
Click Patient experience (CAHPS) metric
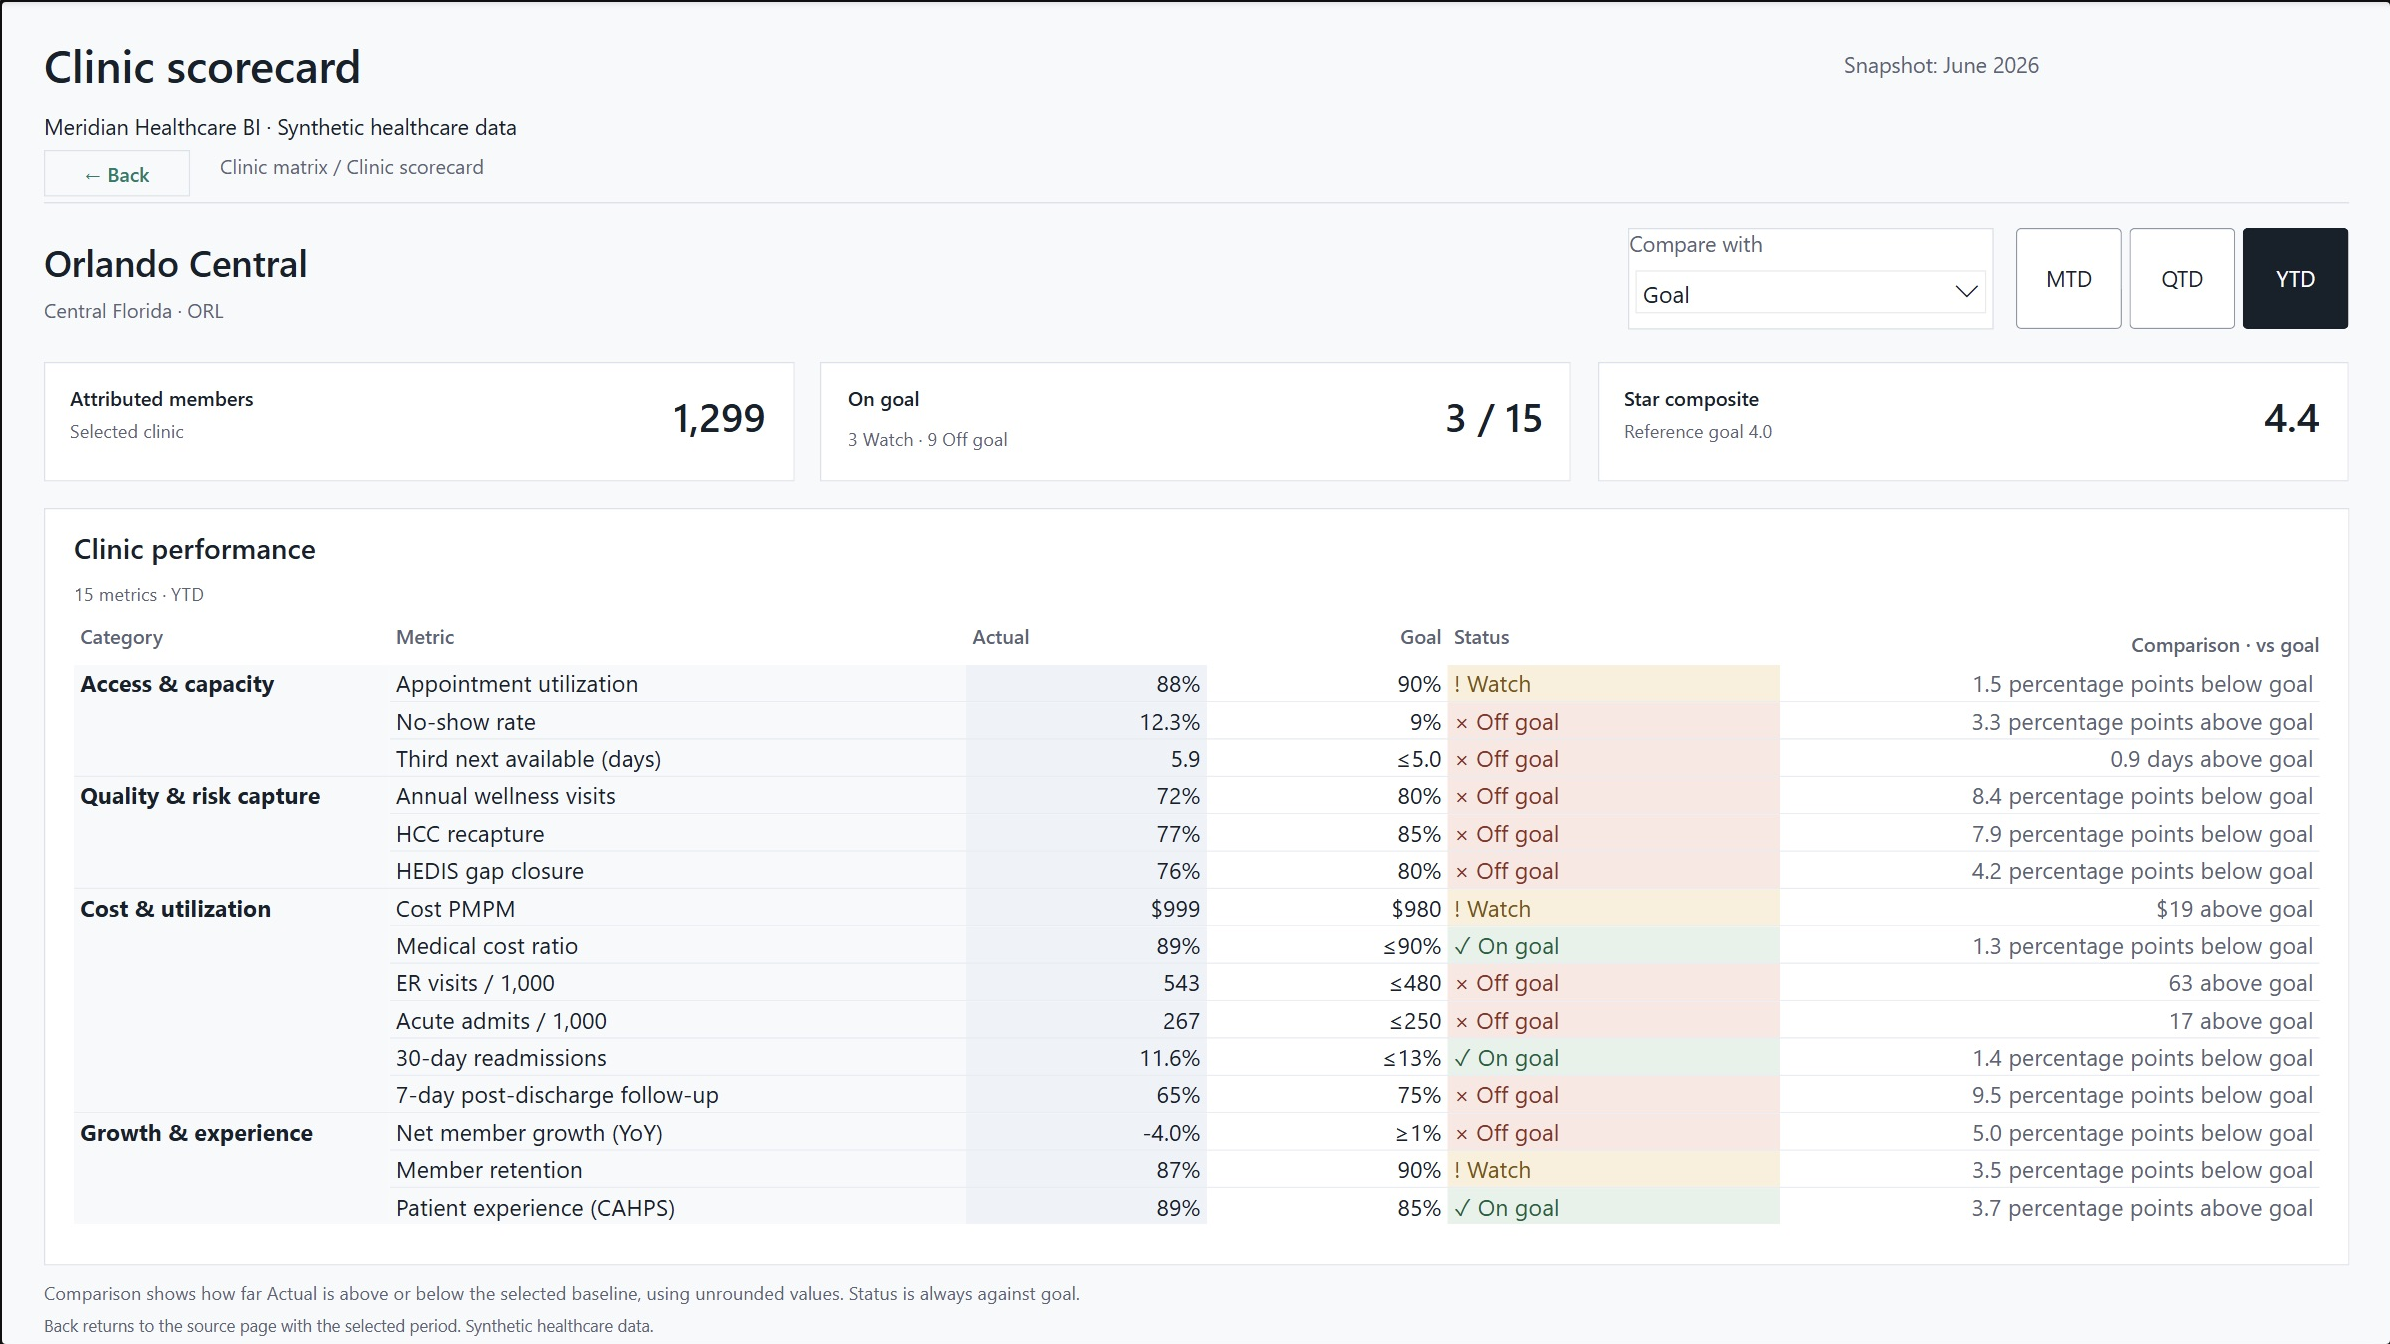coord(535,1208)
